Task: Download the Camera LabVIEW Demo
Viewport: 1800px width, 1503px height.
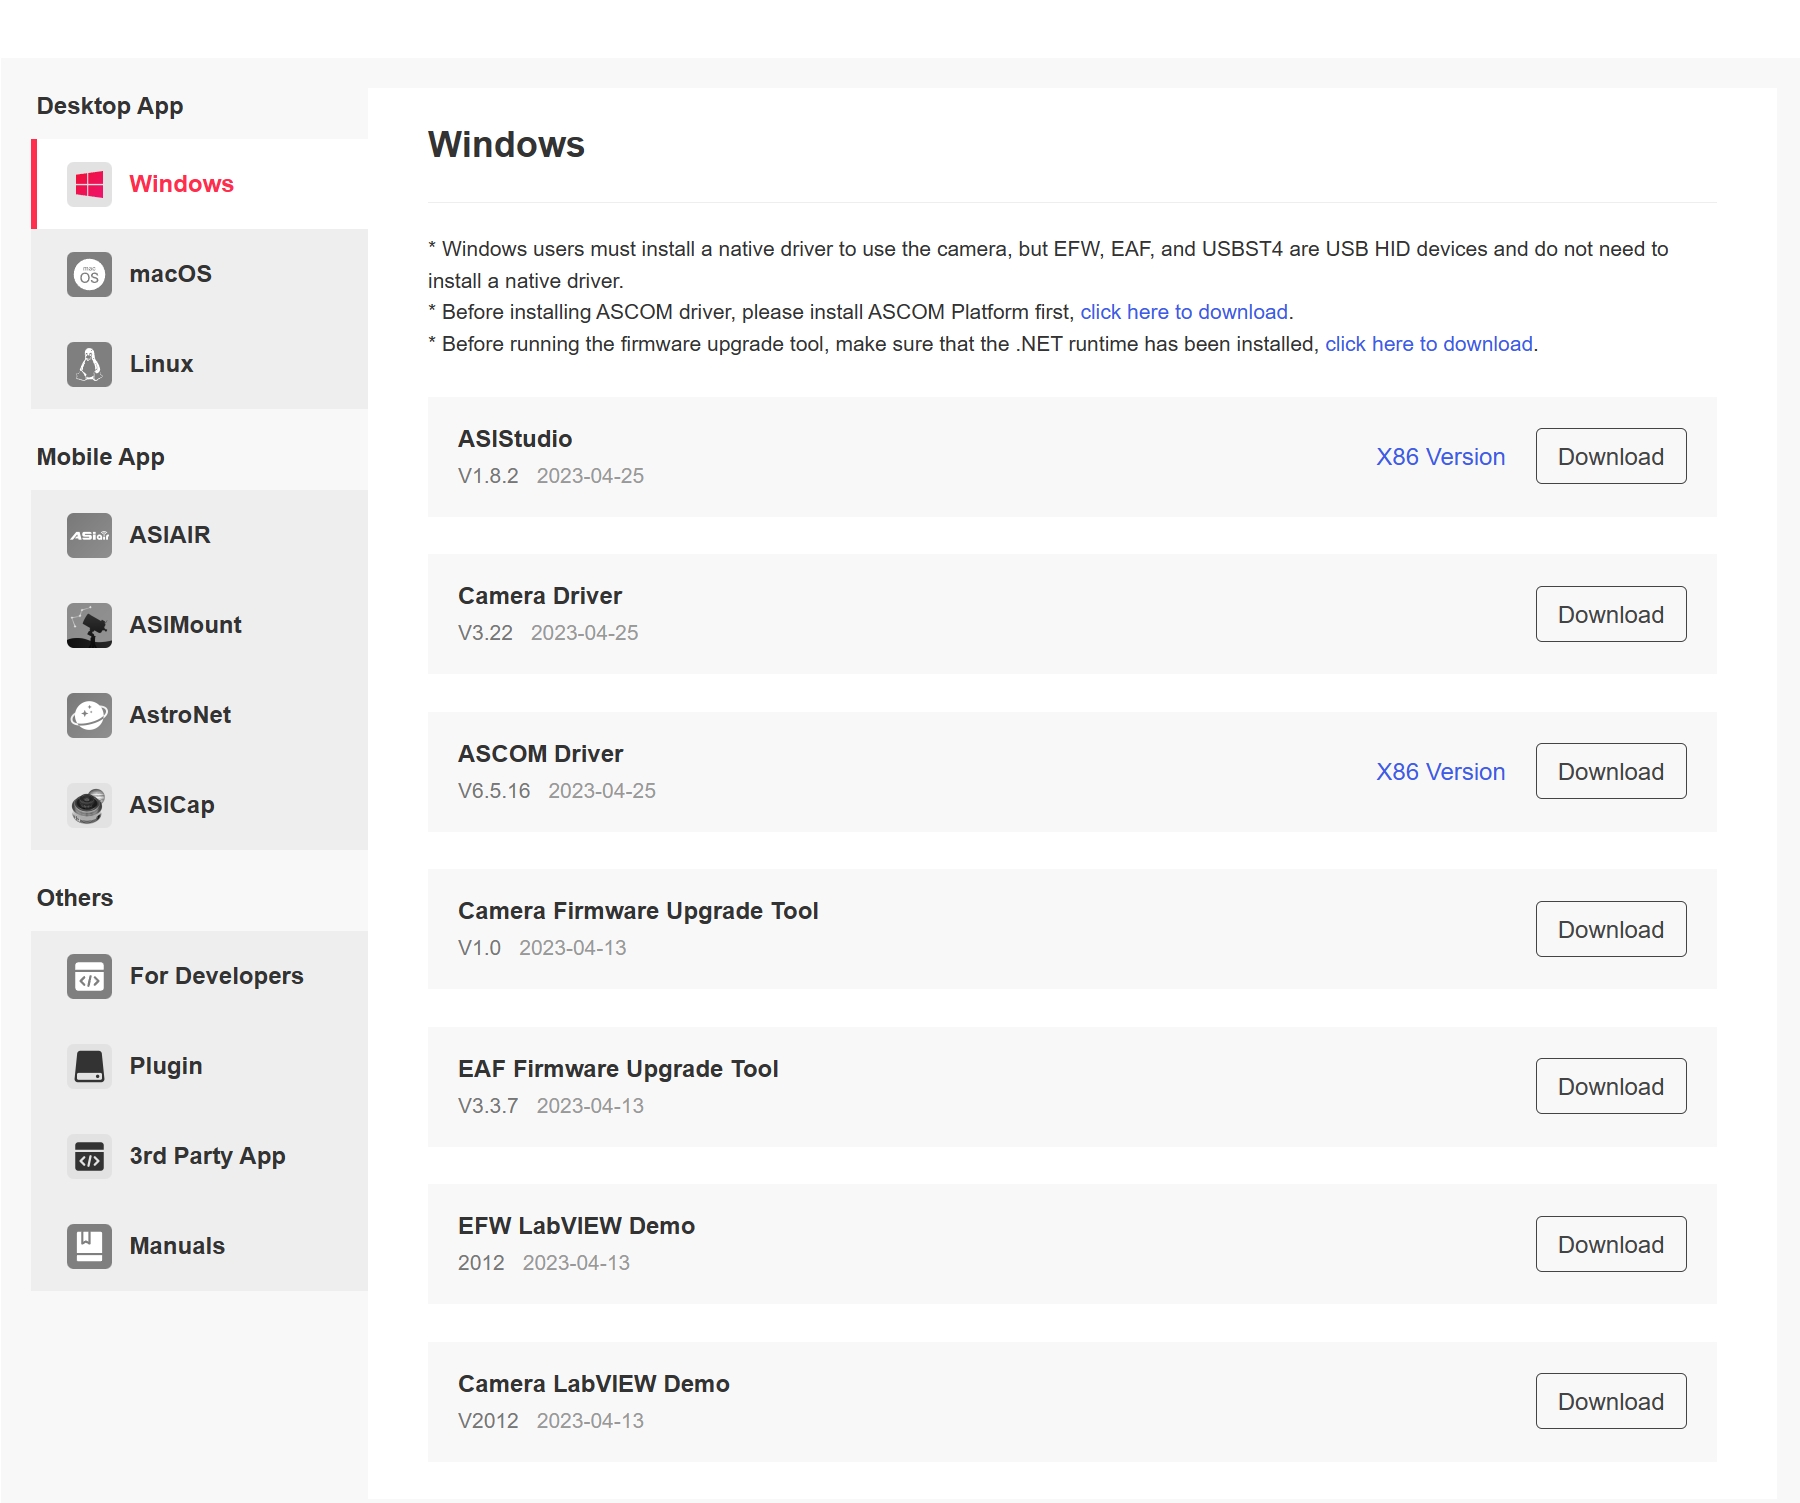Action: 1610,1402
